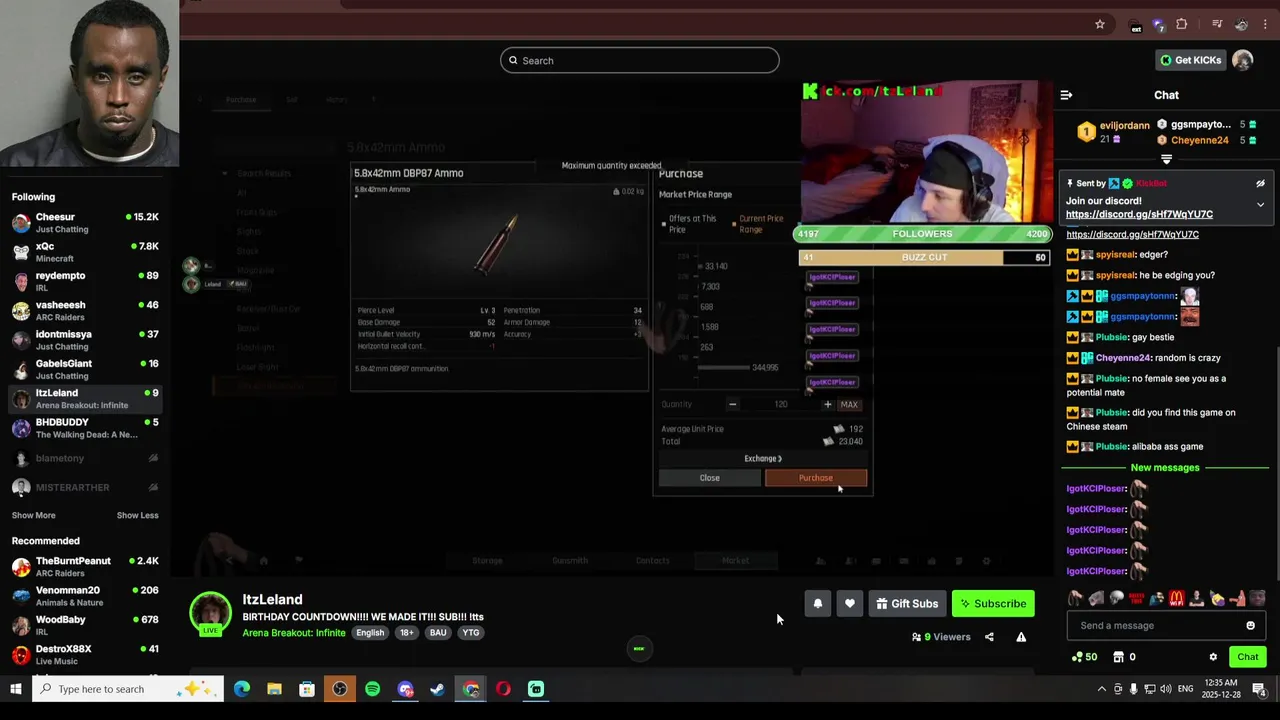
Task: Open chat settings gear
Action: pyautogui.click(x=1213, y=657)
